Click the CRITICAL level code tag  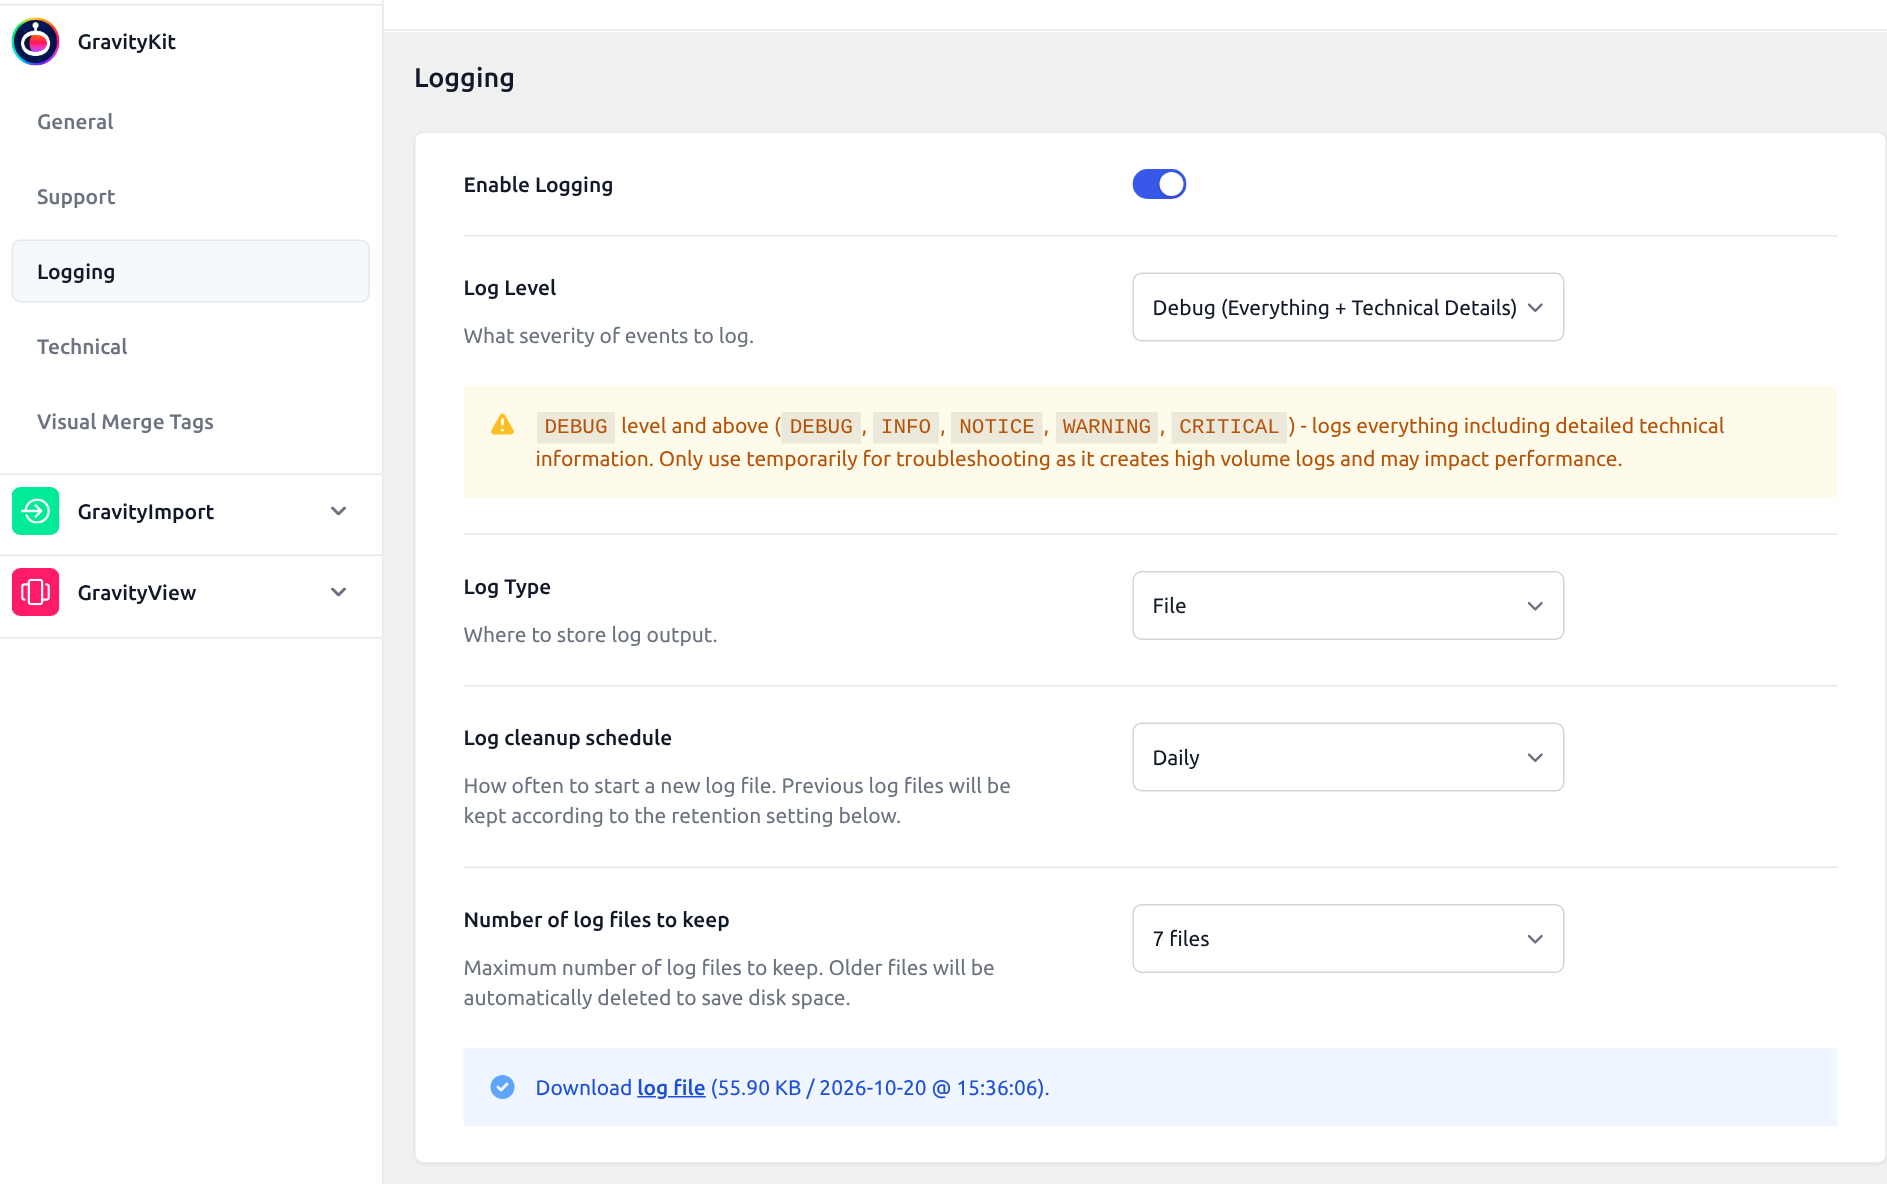tap(1229, 426)
